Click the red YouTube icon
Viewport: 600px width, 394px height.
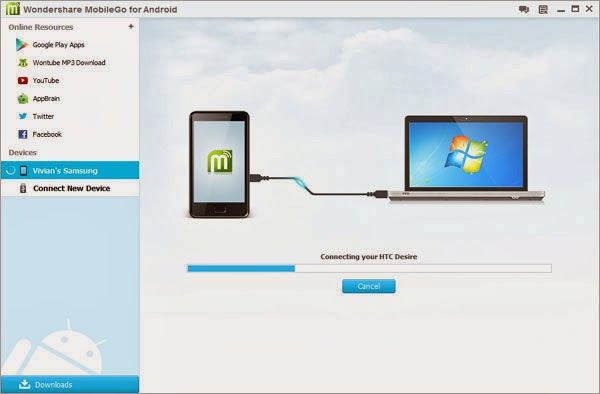(23, 80)
